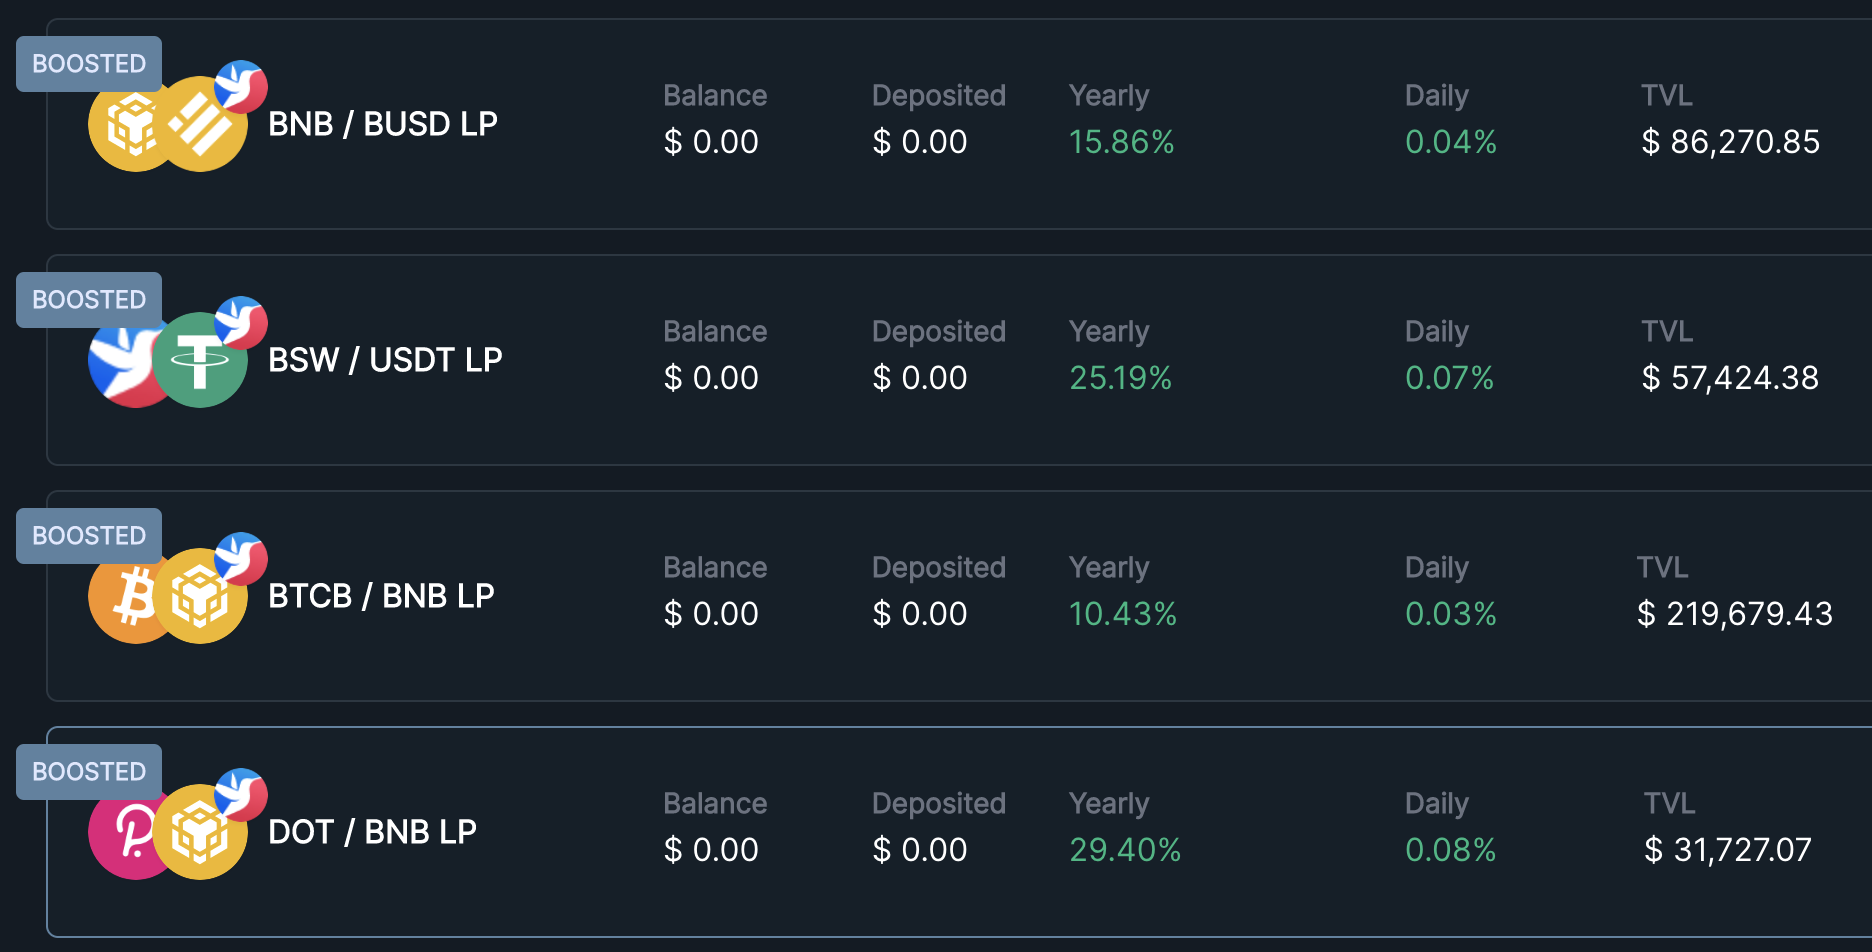The height and width of the screenshot is (952, 1872).
Task: Click the 29.40% yearly rate
Action: pyautogui.click(x=1125, y=850)
